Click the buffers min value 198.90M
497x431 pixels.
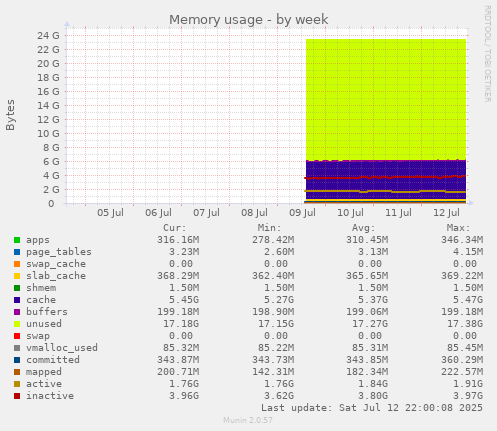[273, 312]
